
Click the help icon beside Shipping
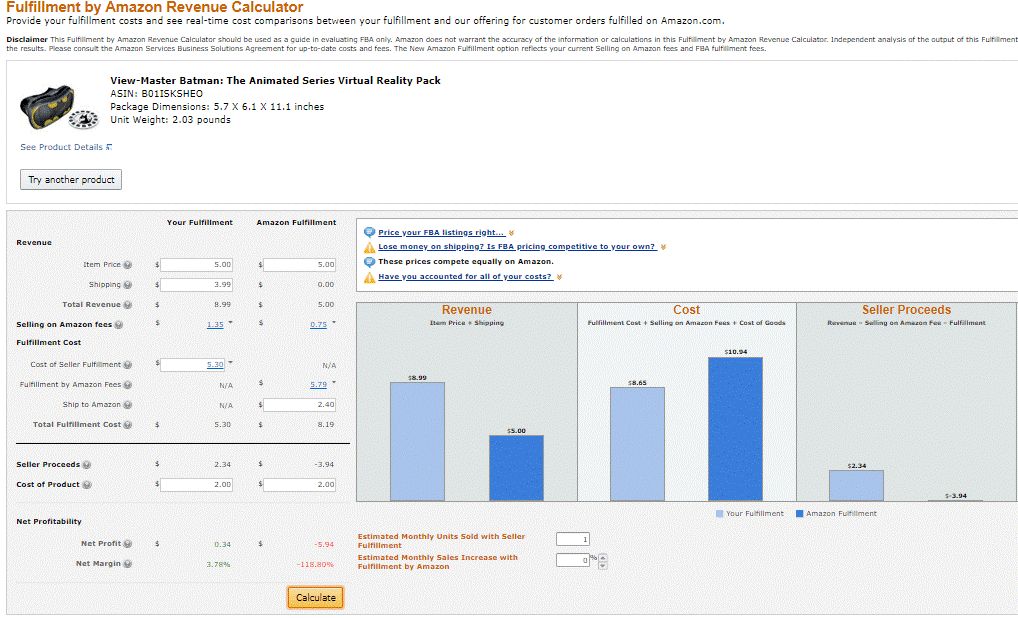coord(128,285)
